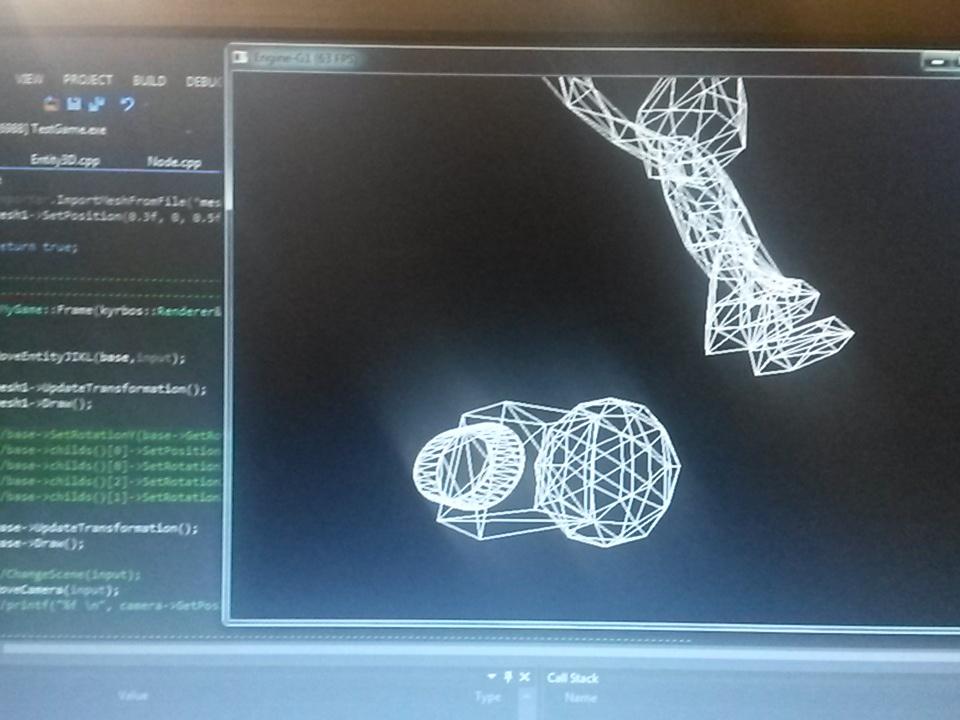Click the Undo toolbar icon
The width and height of the screenshot is (960, 720).
coord(127,103)
